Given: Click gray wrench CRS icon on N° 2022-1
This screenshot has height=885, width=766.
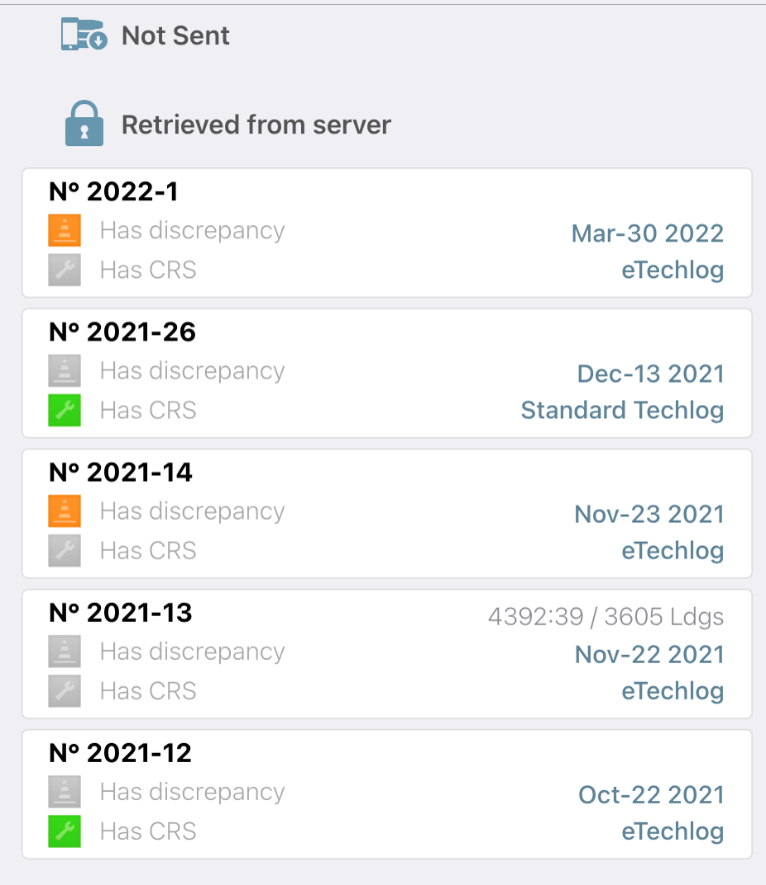Looking at the screenshot, I should tap(64, 270).
